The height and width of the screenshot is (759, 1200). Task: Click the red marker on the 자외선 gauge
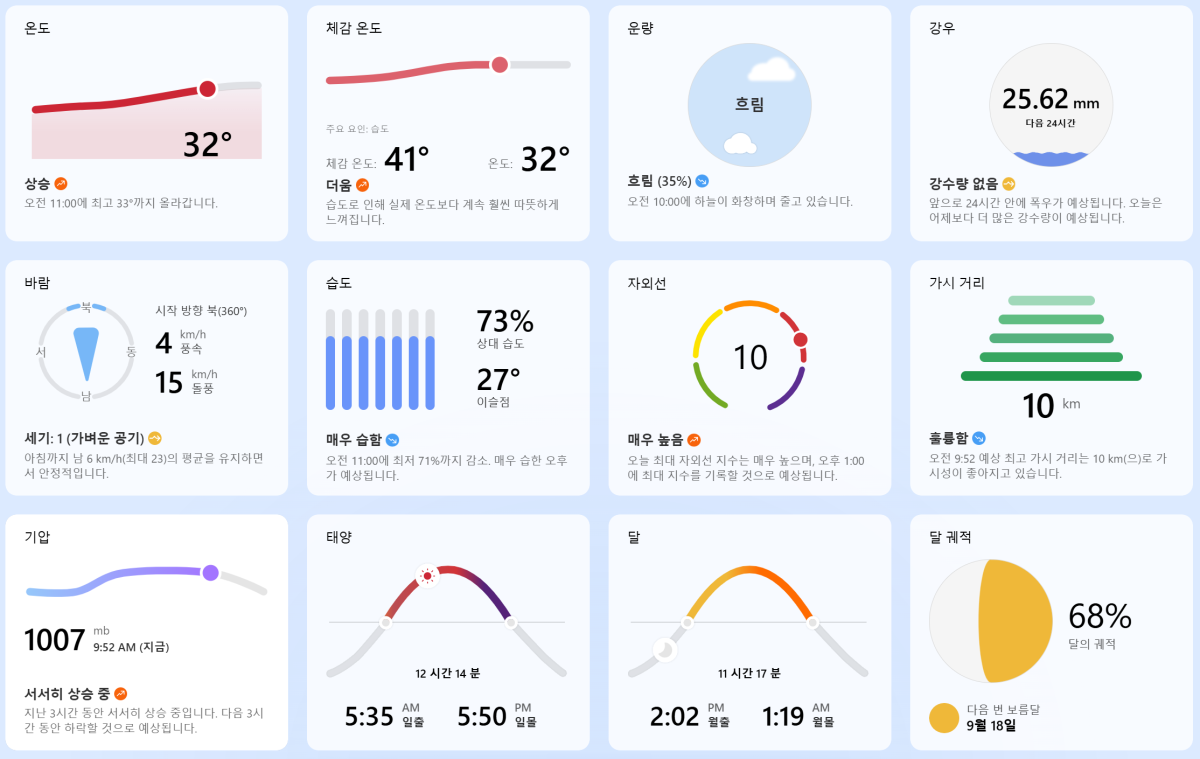[x=800, y=340]
